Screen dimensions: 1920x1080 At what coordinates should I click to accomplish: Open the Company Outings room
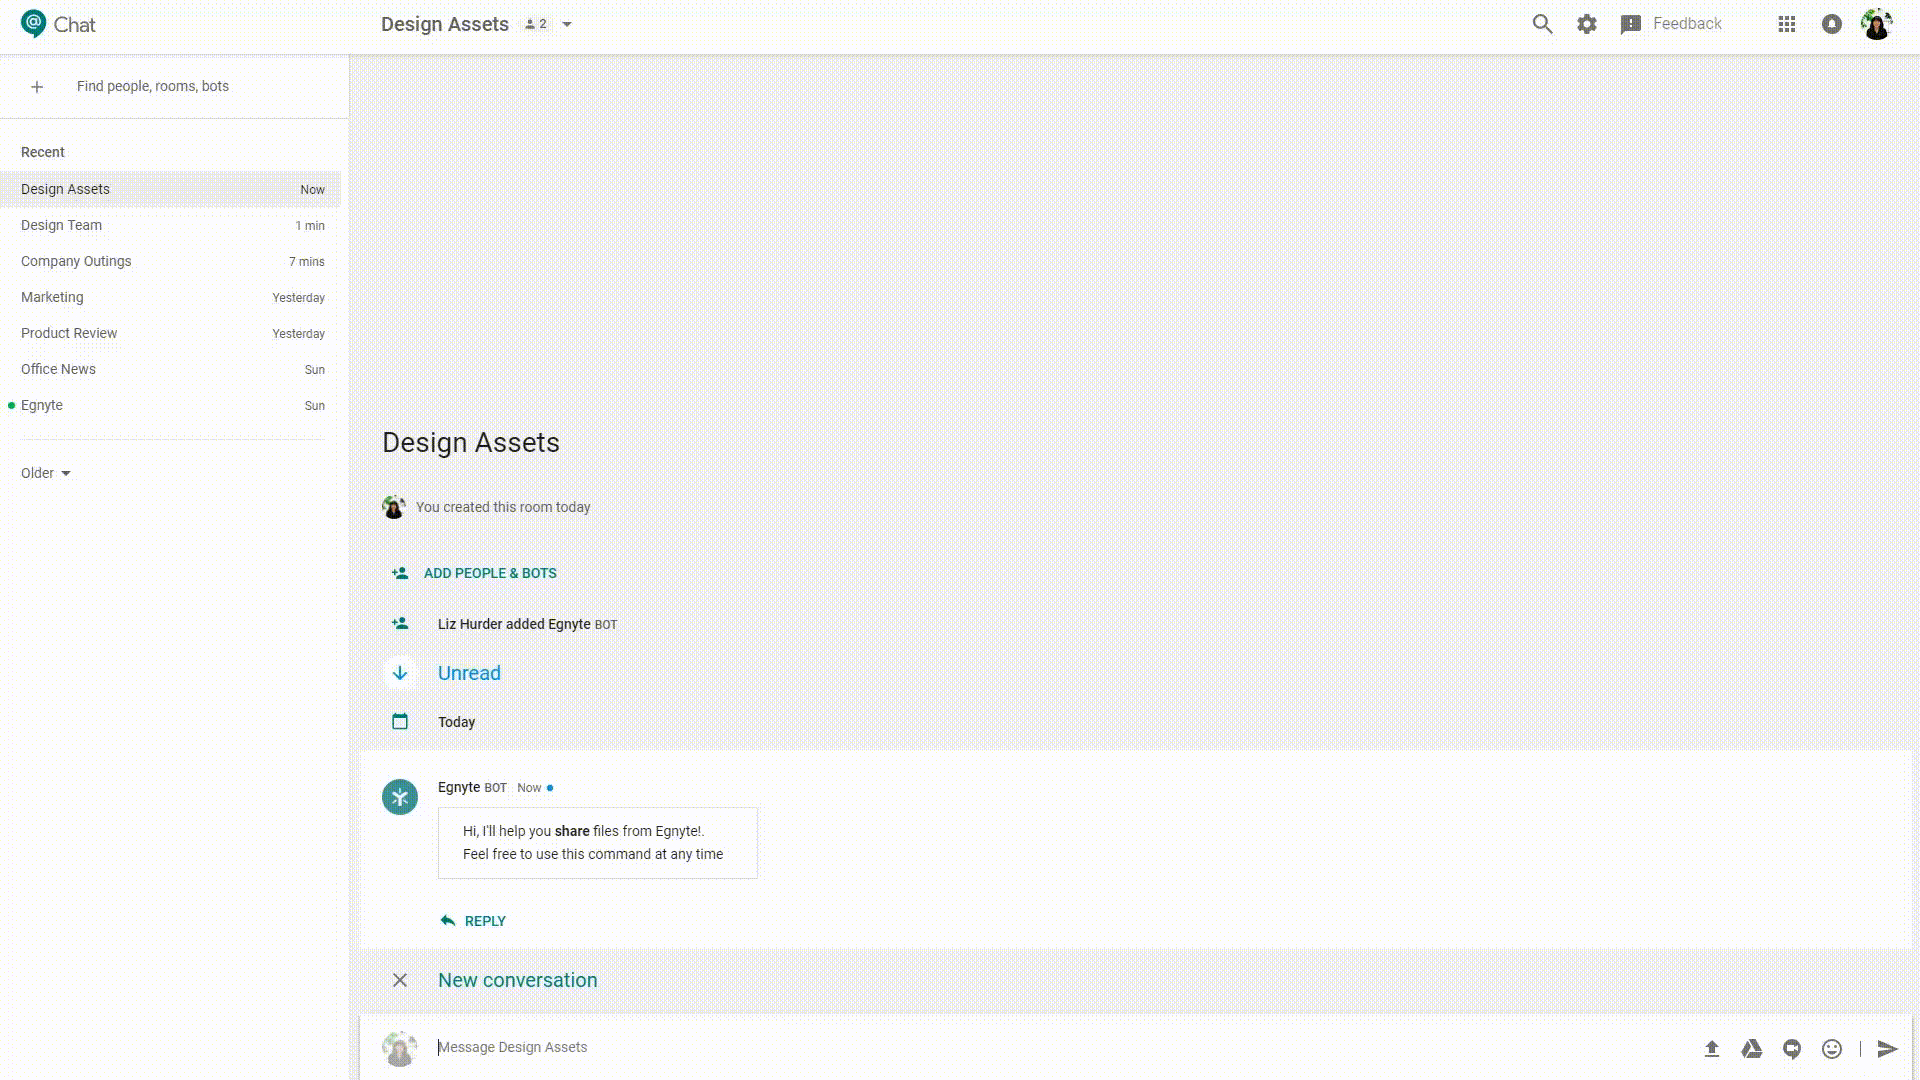click(76, 261)
